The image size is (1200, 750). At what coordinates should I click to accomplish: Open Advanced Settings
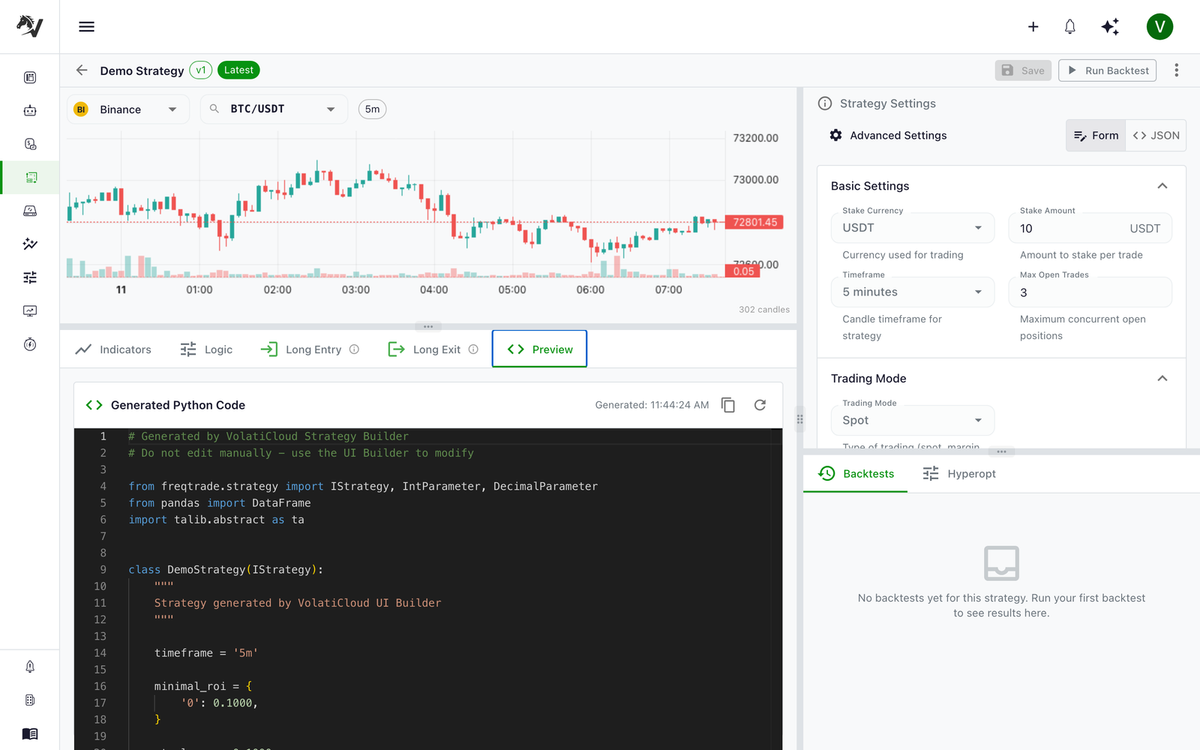[x=888, y=135]
